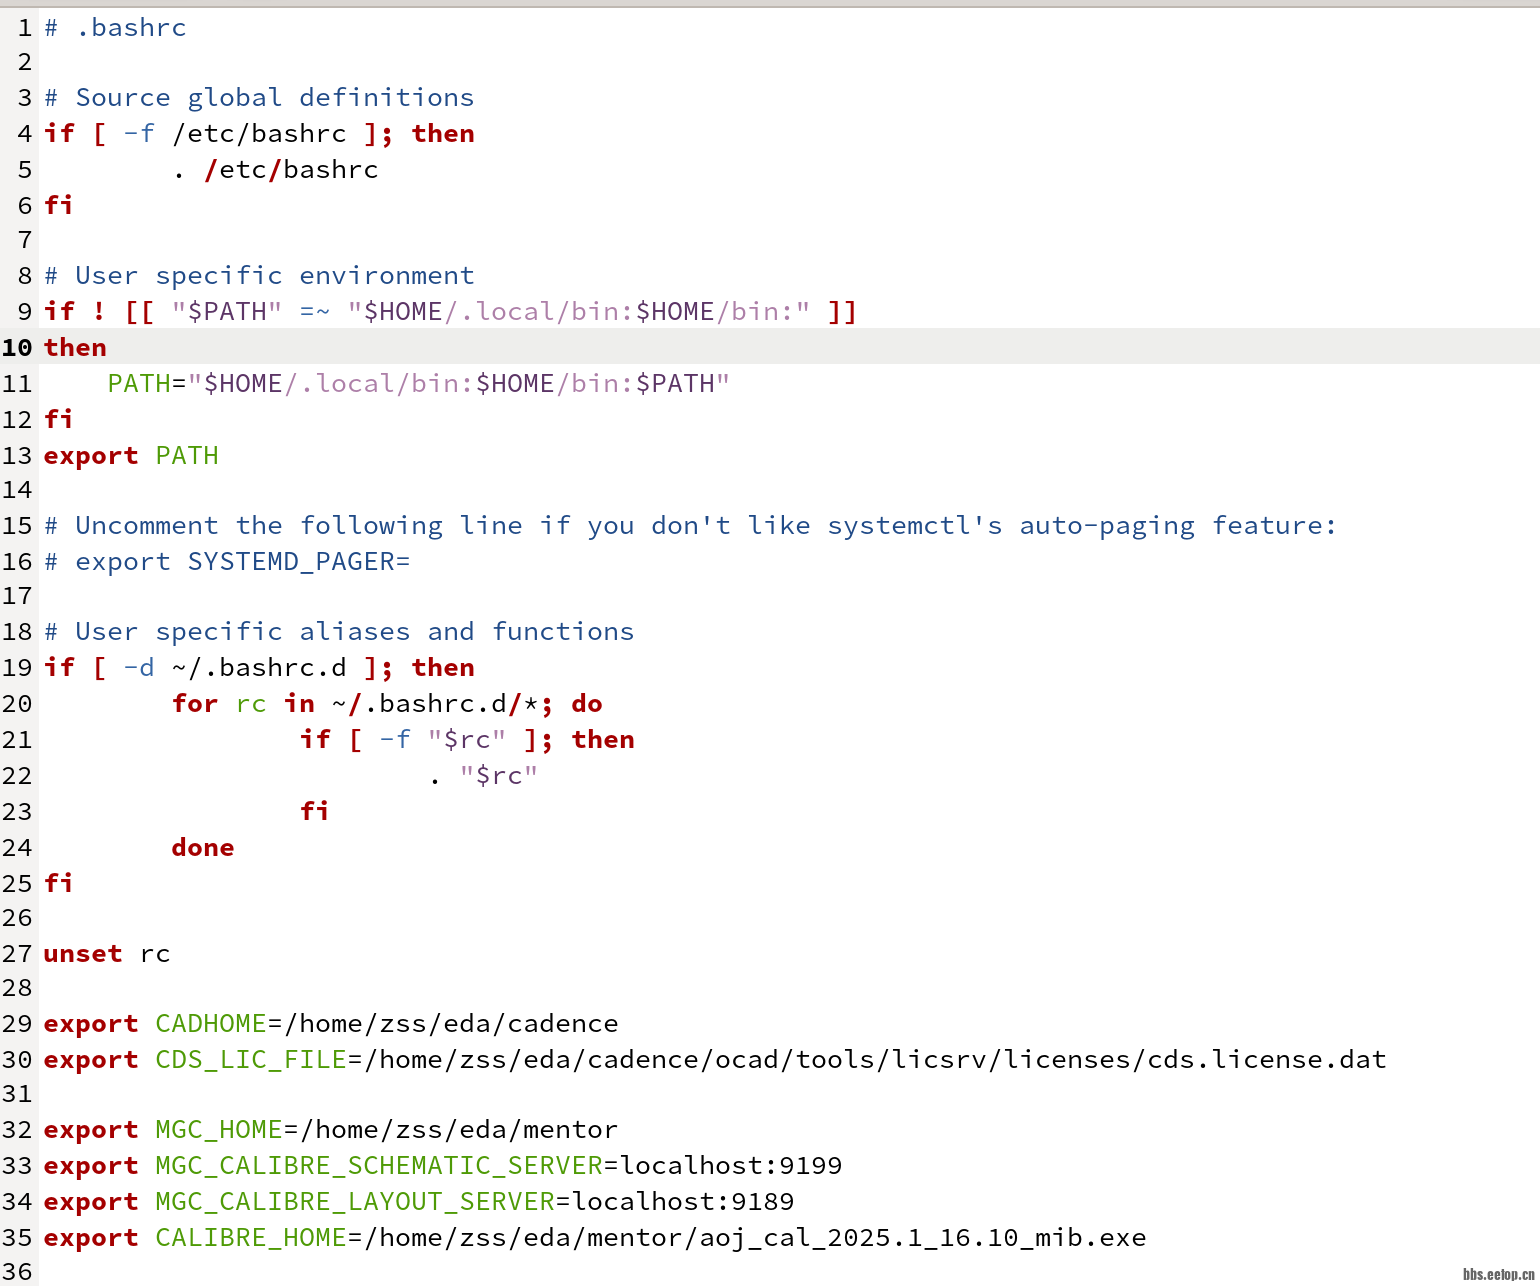Click line number 10 in the gutter
Viewport: 1540px width, 1286px height.
point(17,347)
